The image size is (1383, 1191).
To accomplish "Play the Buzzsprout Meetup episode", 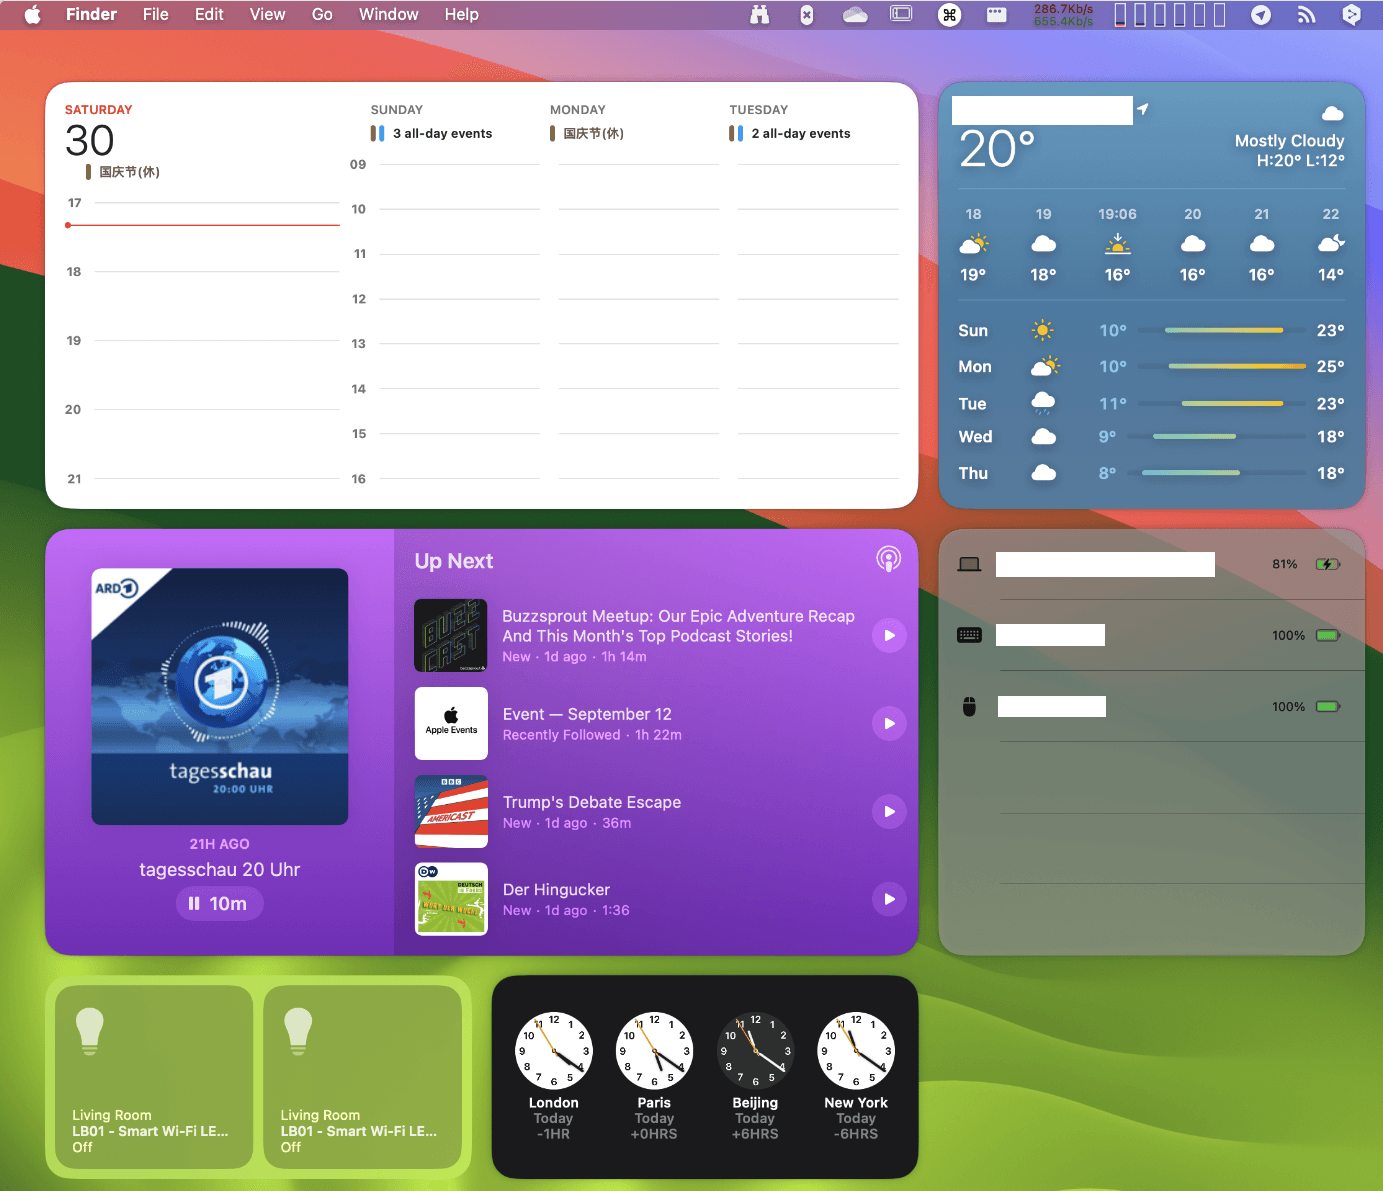I will [x=889, y=636].
